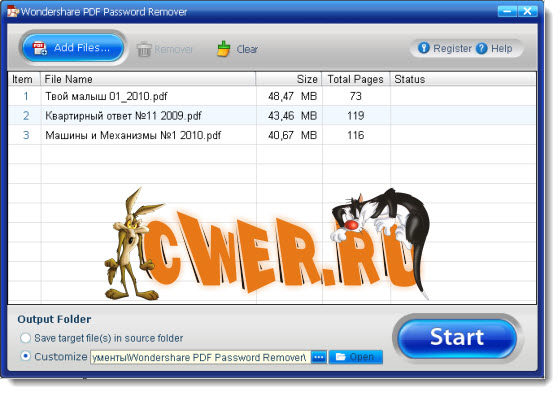
Task: Click the Clear broom icon
Action: [224, 49]
